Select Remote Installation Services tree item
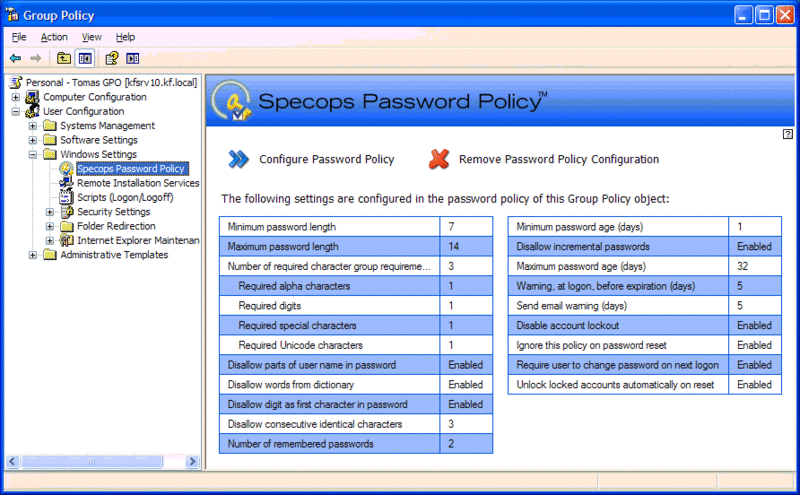The width and height of the screenshot is (800, 495). click(x=138, y=183)
